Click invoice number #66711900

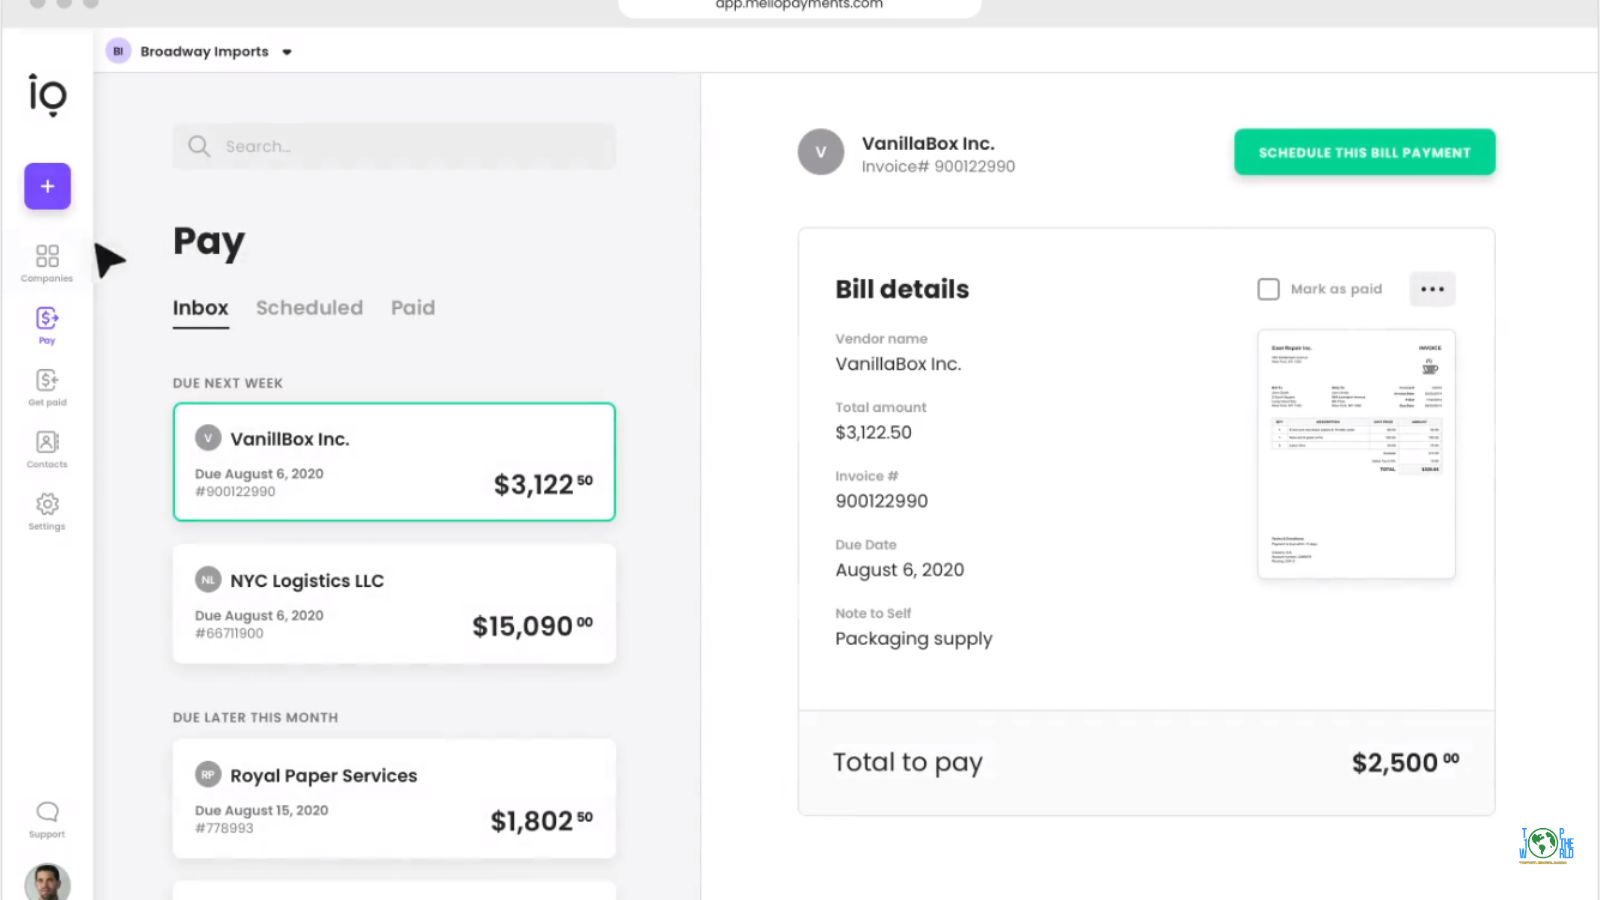[229, 633]
